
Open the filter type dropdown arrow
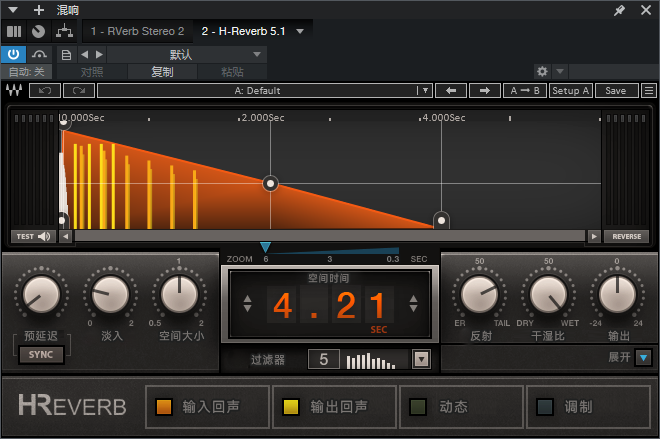pos(421,359)
